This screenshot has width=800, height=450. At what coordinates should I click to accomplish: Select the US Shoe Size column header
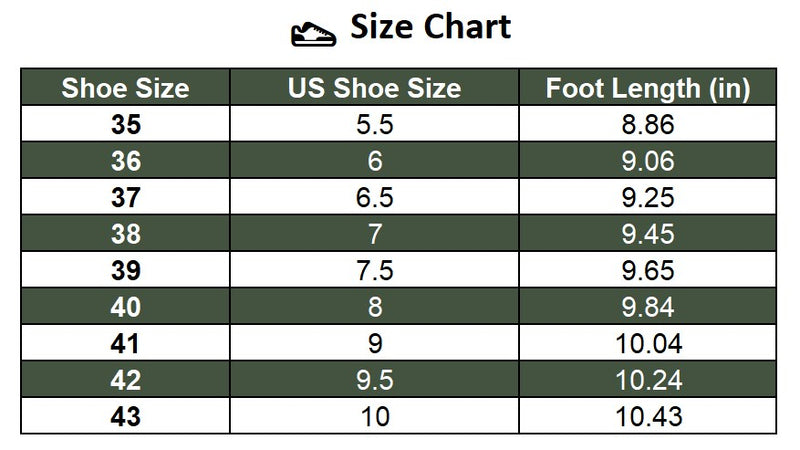pyautogui.click(x=374, y=88)
